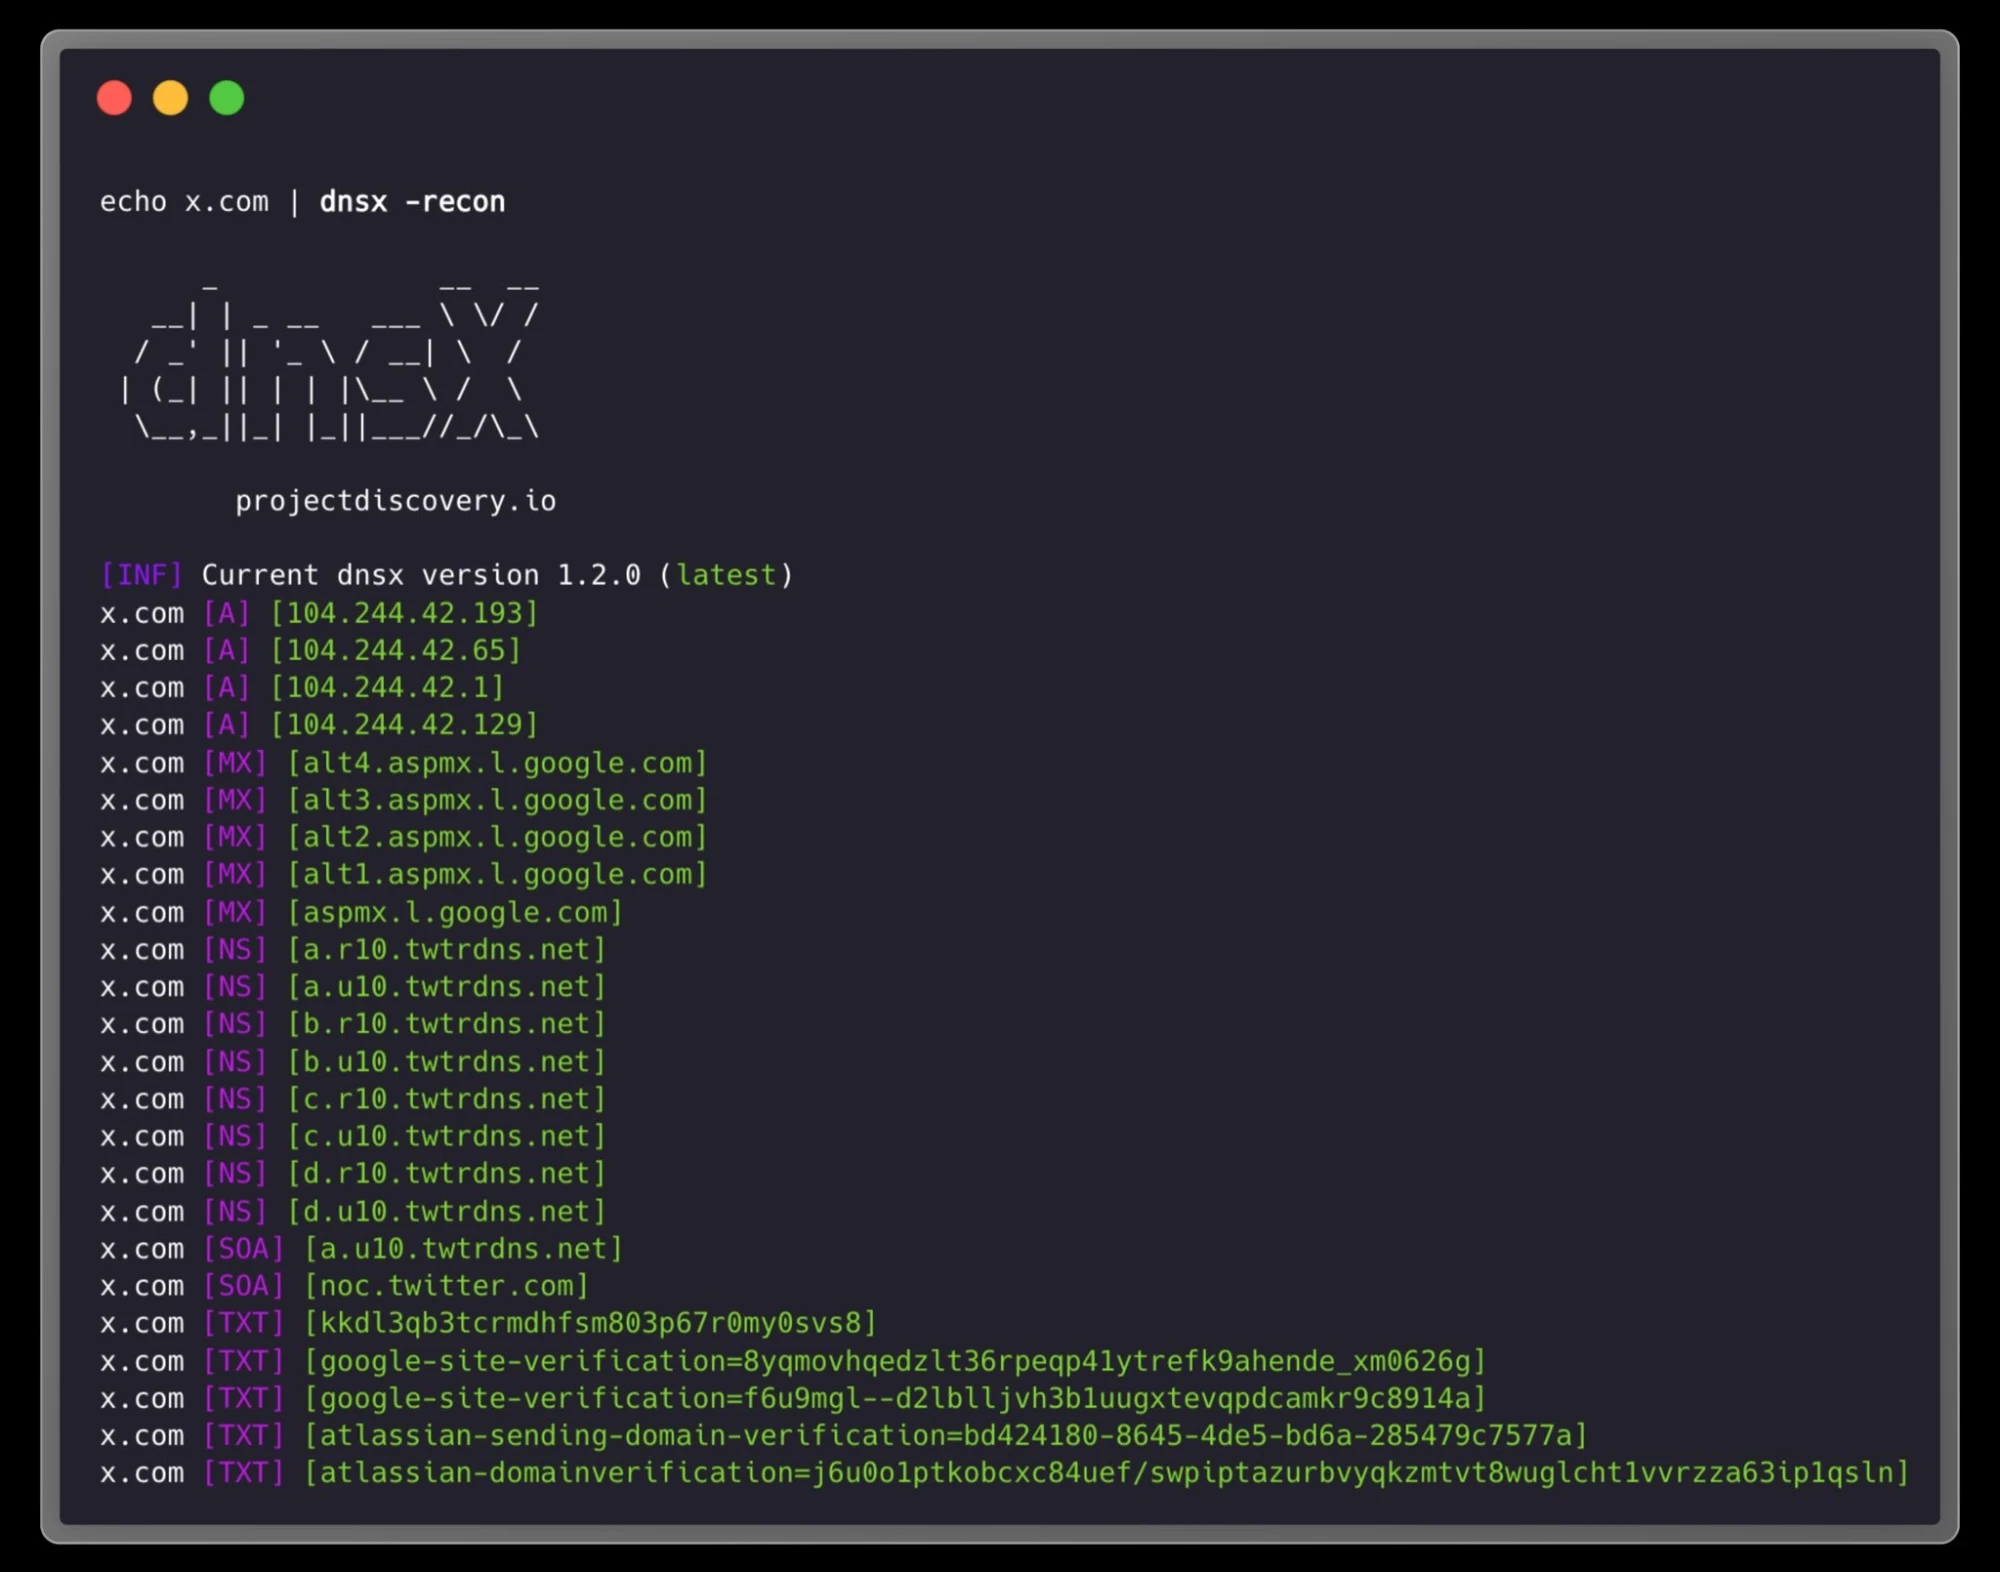Click NS record 'd.u10.twtrdns.net'
The width and height of the screenshot is (2000, 1572).
[447, 1211]
